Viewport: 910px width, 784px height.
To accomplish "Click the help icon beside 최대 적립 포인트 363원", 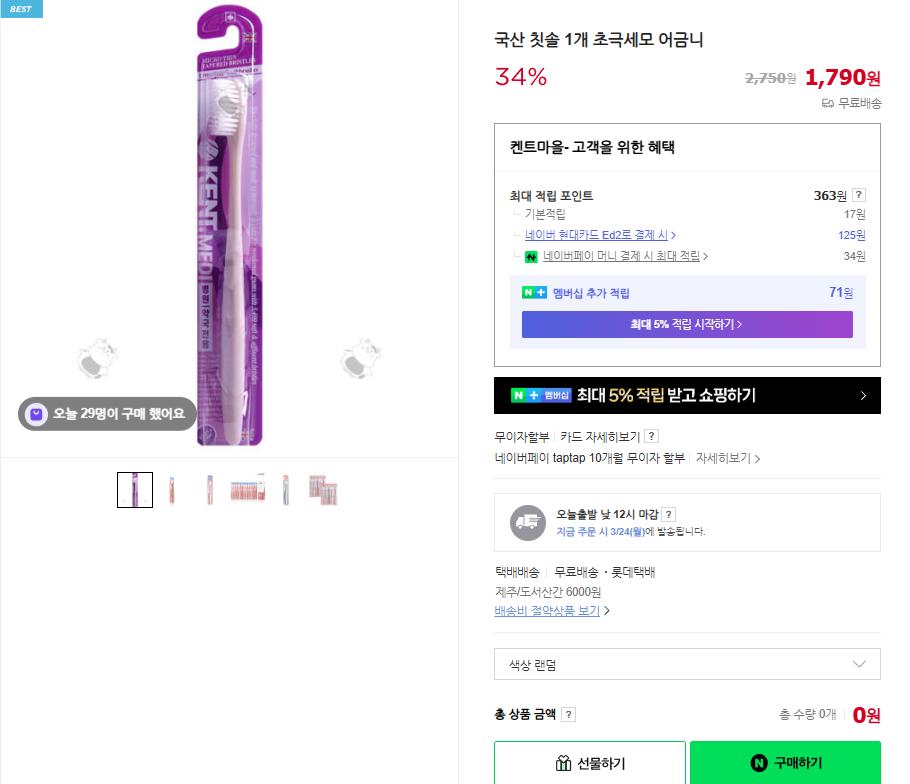I will (859, 195).
